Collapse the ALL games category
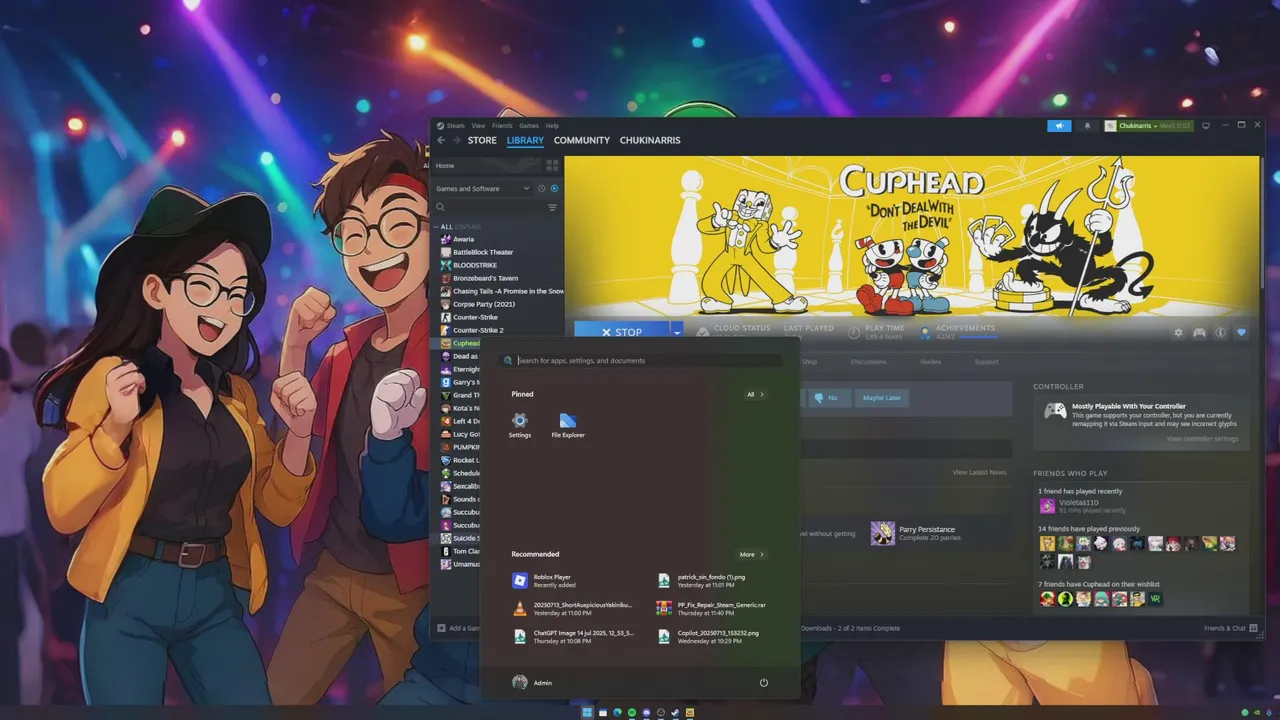Image resolution: width=1280 pixels, height=720 pixels. tap(437, 227)
